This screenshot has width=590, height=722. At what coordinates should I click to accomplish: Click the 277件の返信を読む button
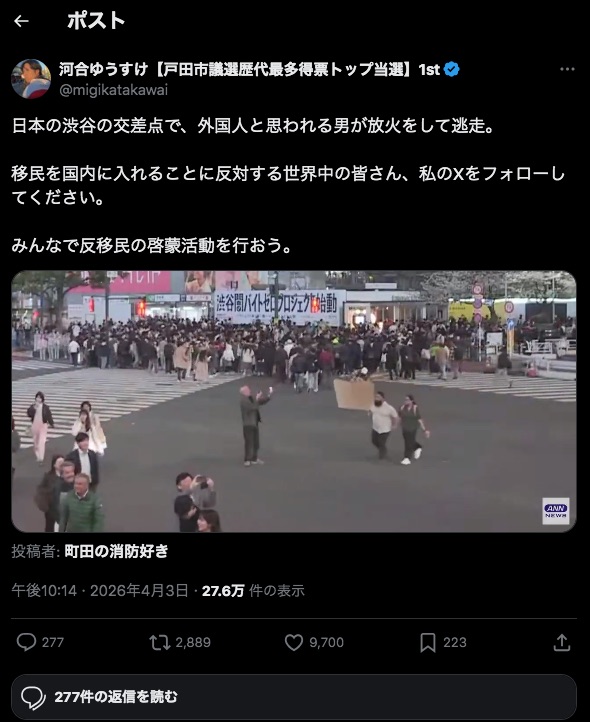[x=294, y=697]
